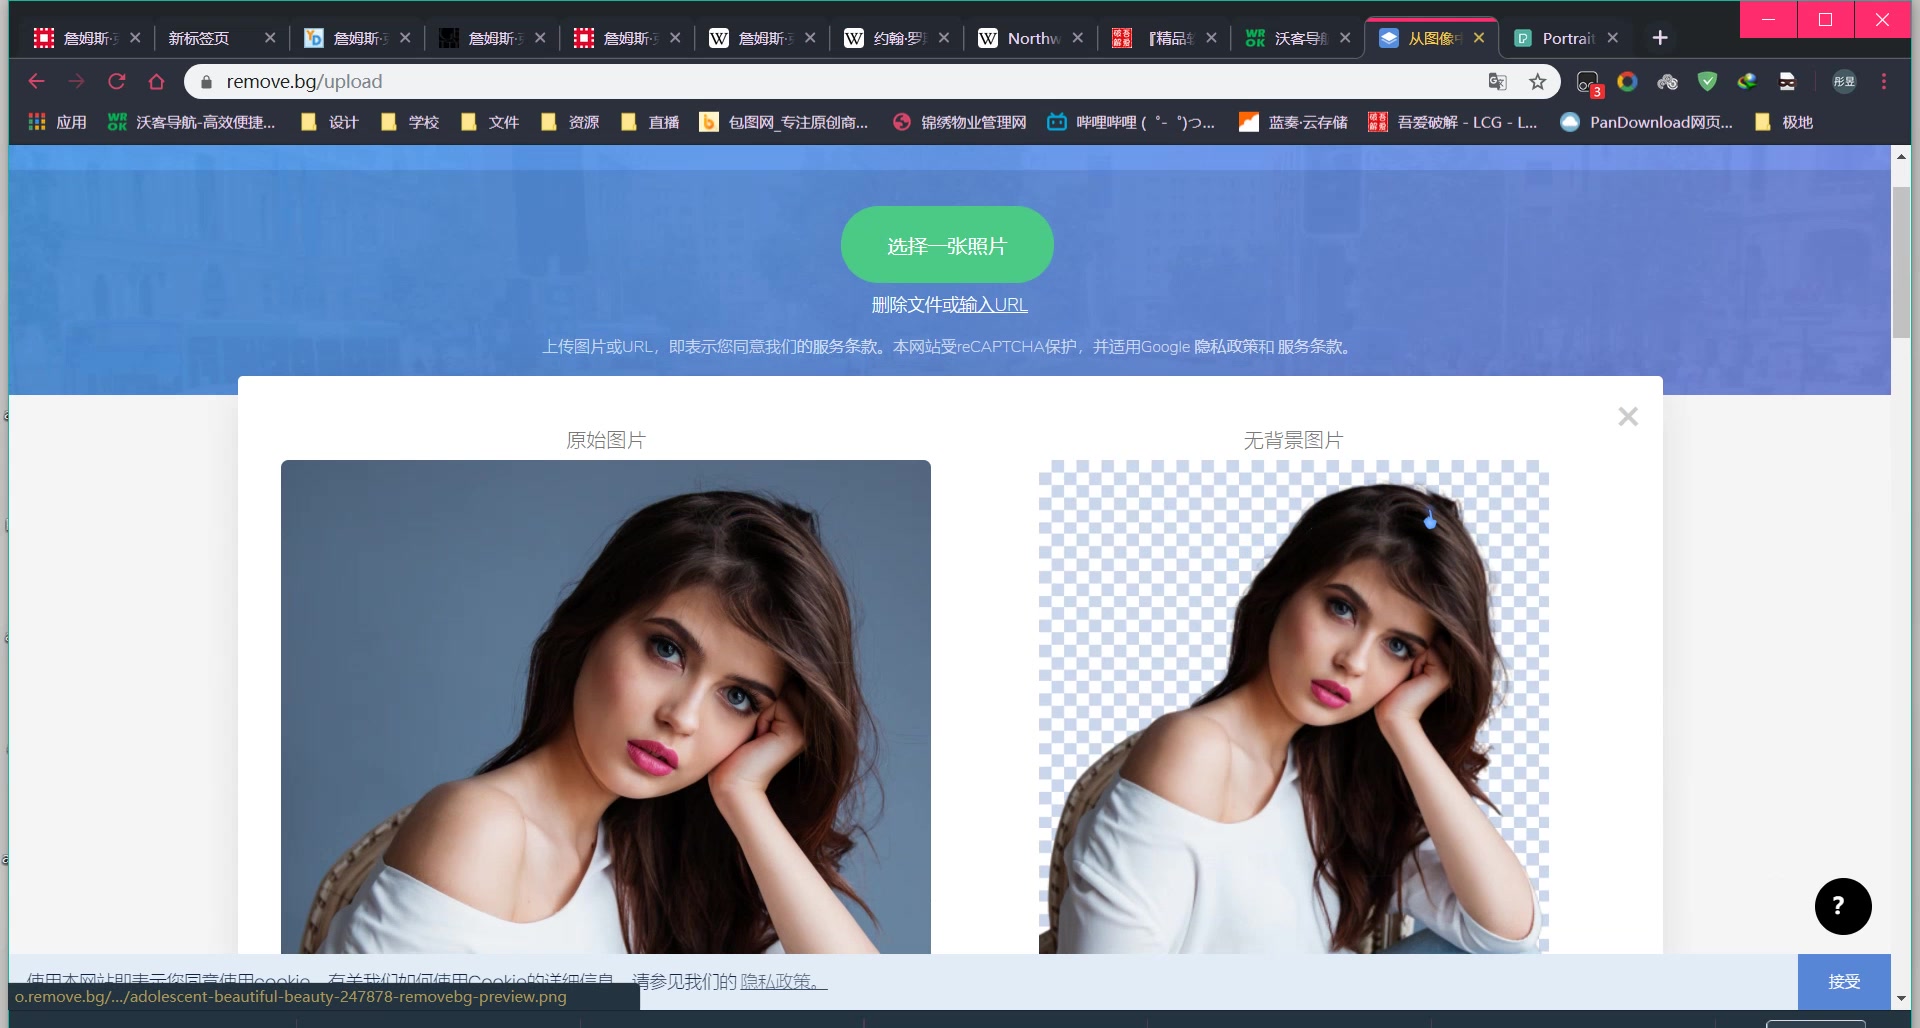Click the scrollbar down arrow
The image size is (1920, 1028).
pyautogui.click(x=1901, y=998)
